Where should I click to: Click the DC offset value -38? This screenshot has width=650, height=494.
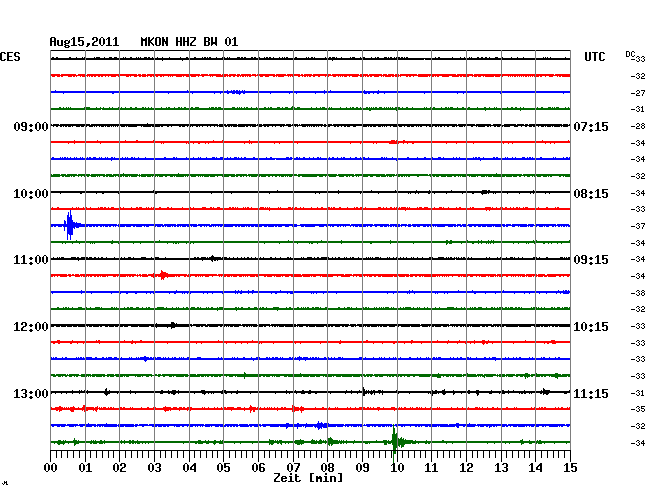[638, 293]
